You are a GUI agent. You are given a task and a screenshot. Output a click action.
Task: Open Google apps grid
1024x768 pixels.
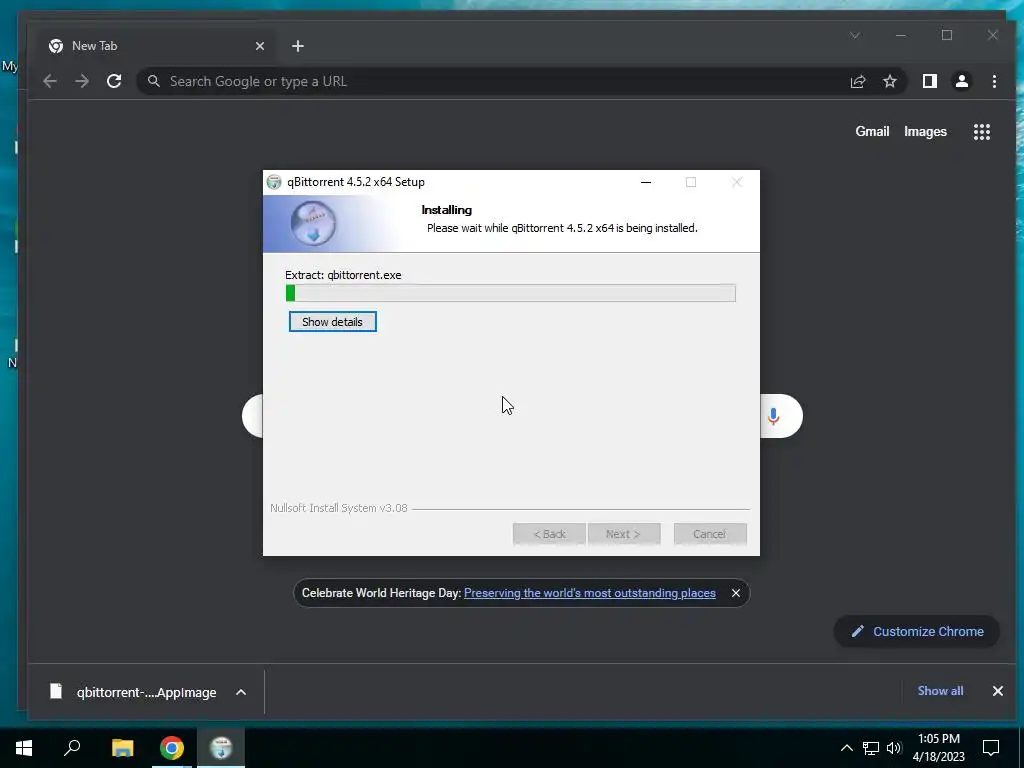[x=982, y=132]
